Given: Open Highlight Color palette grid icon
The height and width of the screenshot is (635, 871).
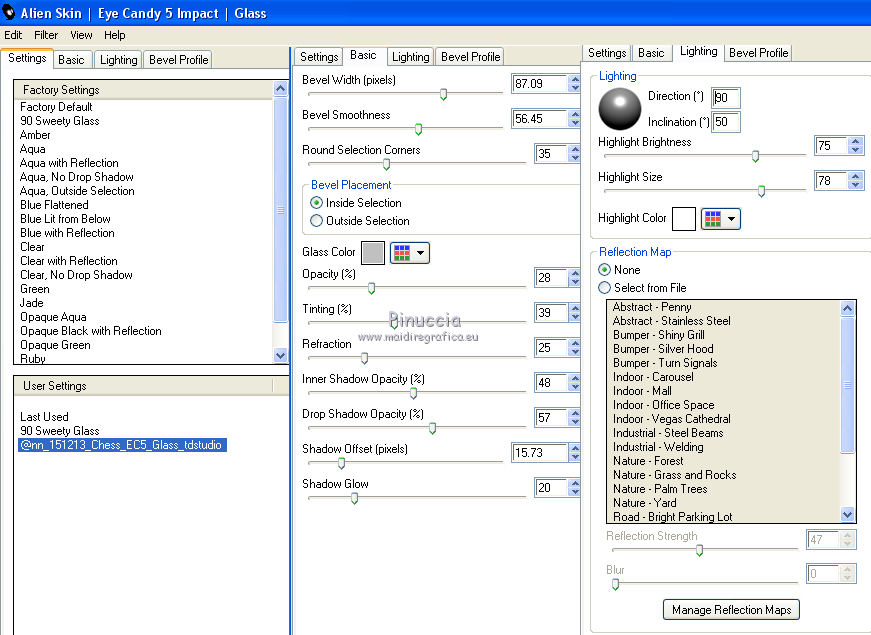Looking at the screenshot, I should 712,219.
